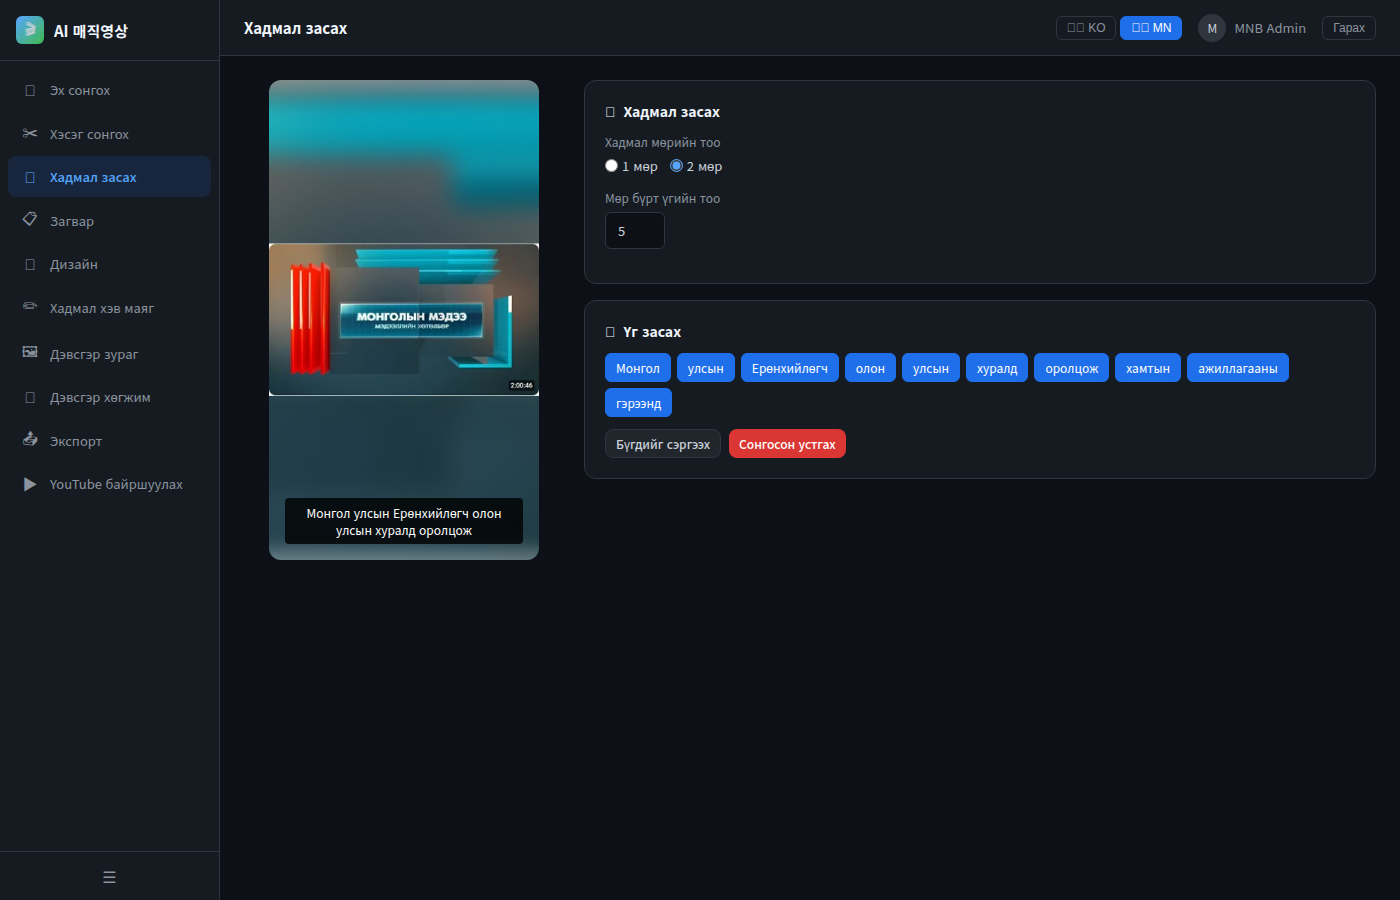Open YouTube байршуулах page

tap(109, 484)
